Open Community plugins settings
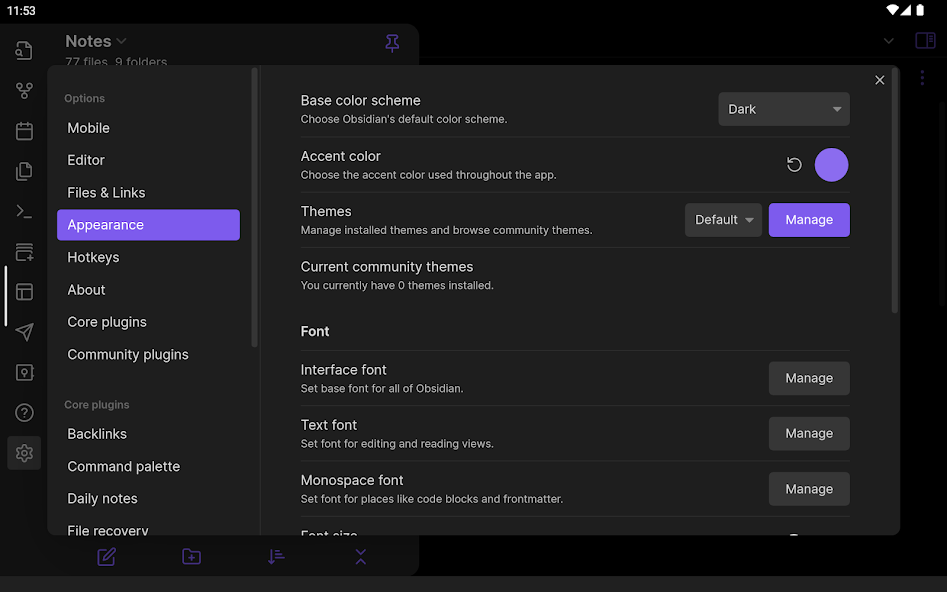 (128, 354)
